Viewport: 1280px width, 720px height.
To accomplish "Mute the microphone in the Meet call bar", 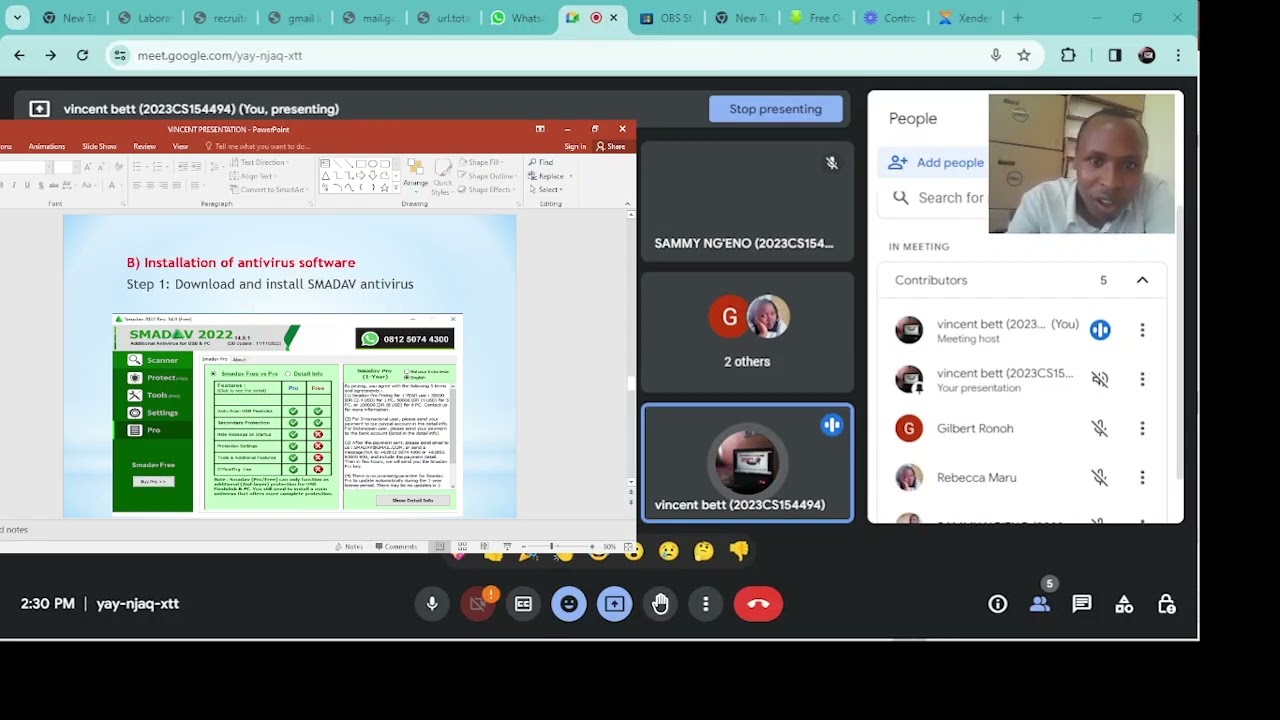I will pyautogui.click(x=432, y=604).
